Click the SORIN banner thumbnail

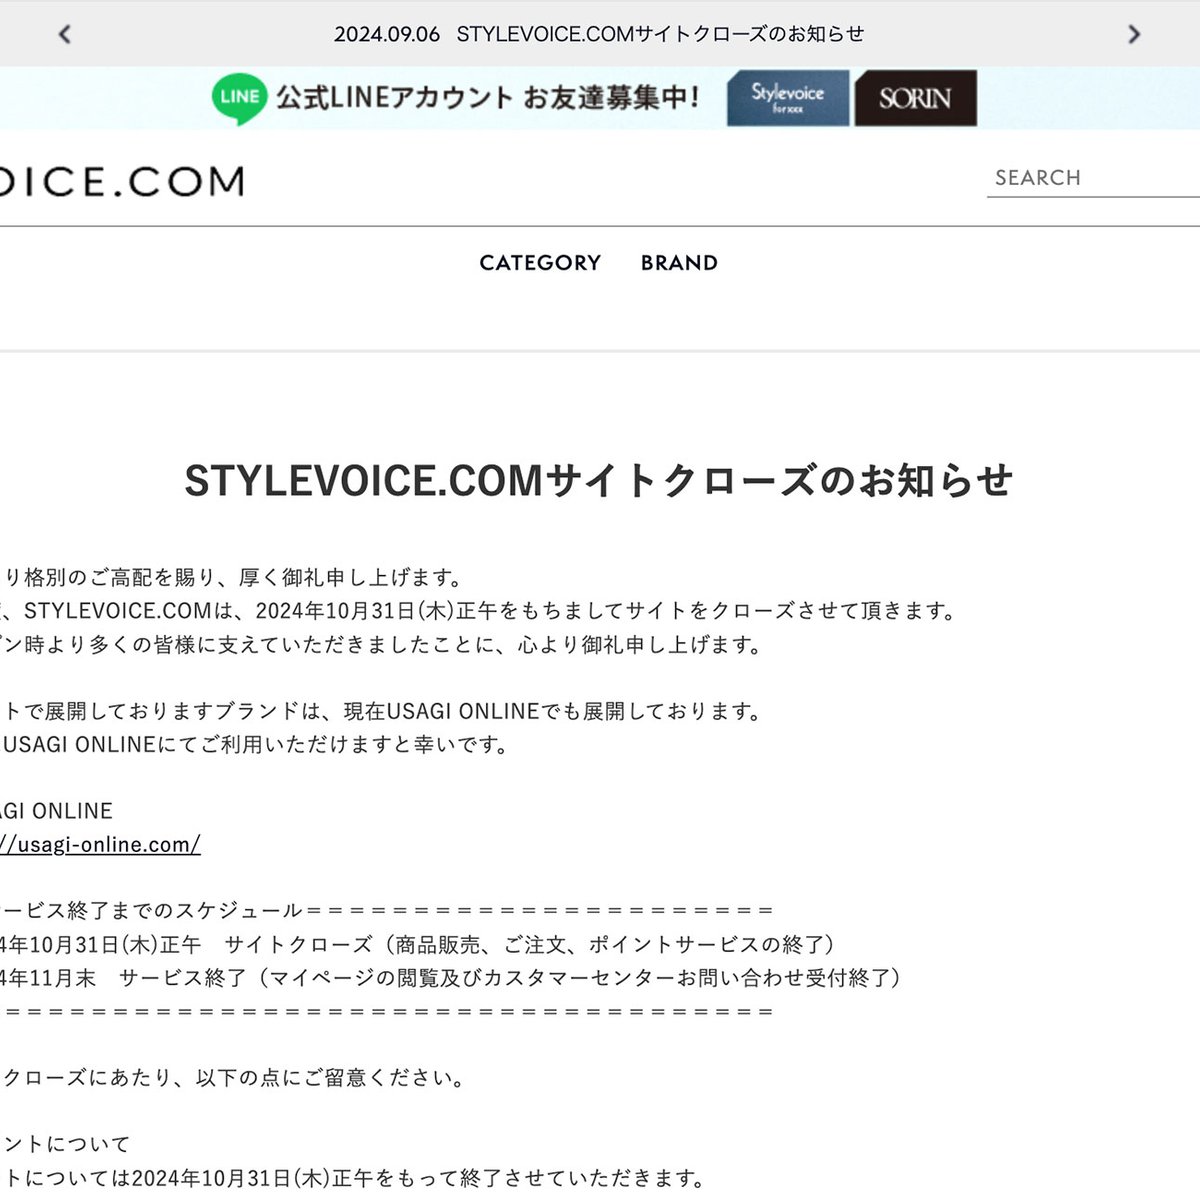pyautogui.click(x=915, y=98)
